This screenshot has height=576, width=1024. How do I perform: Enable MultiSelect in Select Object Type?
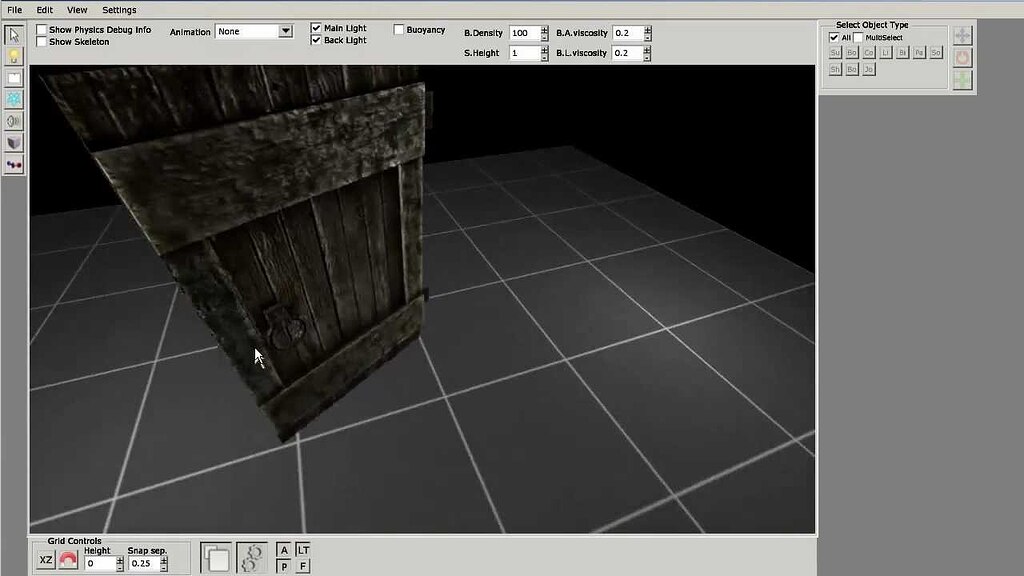coord(857,36)
